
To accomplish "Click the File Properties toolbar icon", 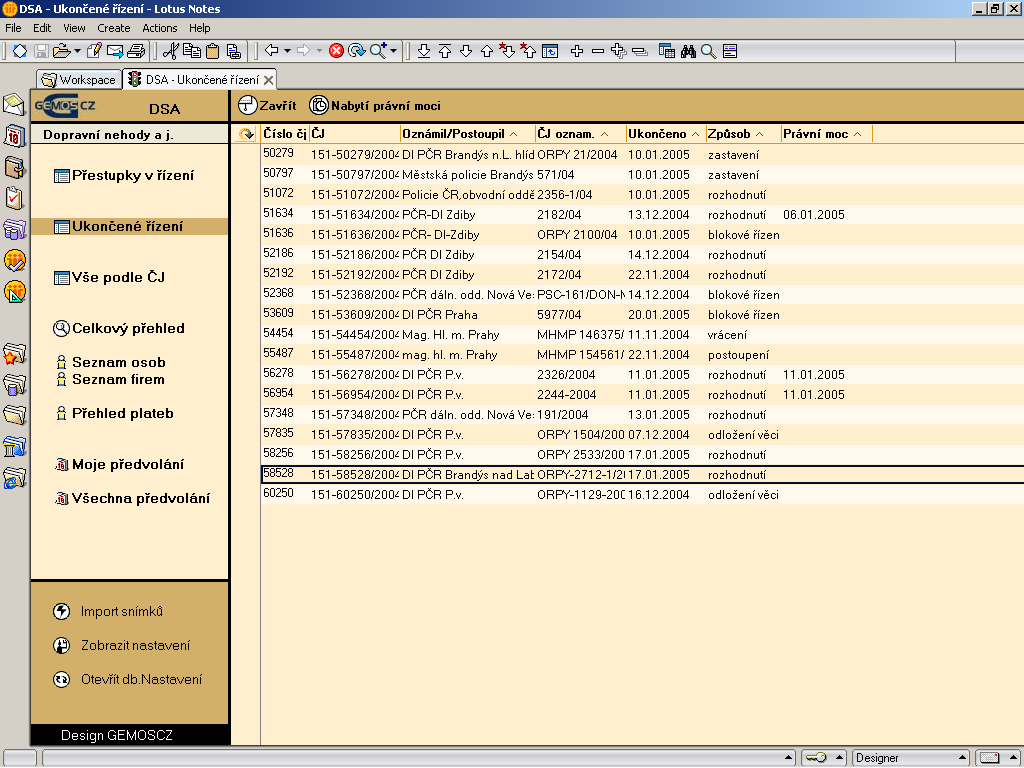I will click(x=730, y=51).
